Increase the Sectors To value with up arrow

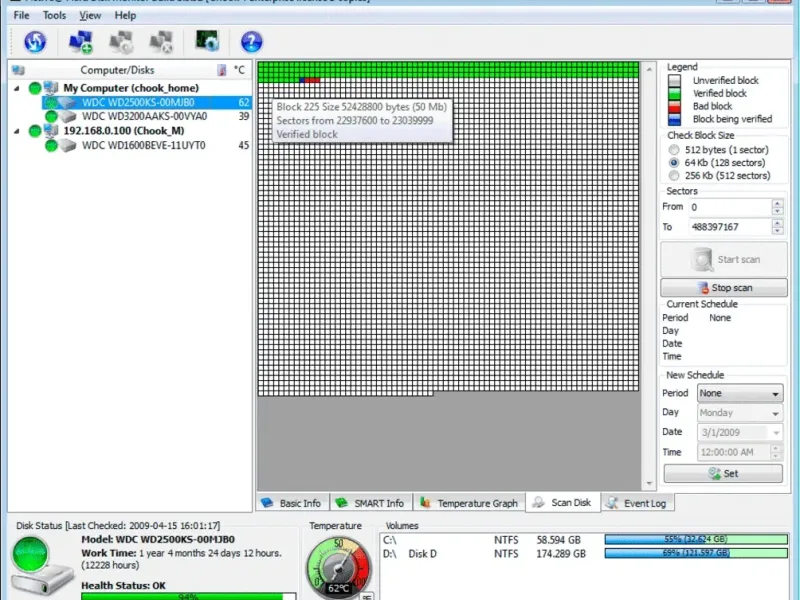point(778,223)
